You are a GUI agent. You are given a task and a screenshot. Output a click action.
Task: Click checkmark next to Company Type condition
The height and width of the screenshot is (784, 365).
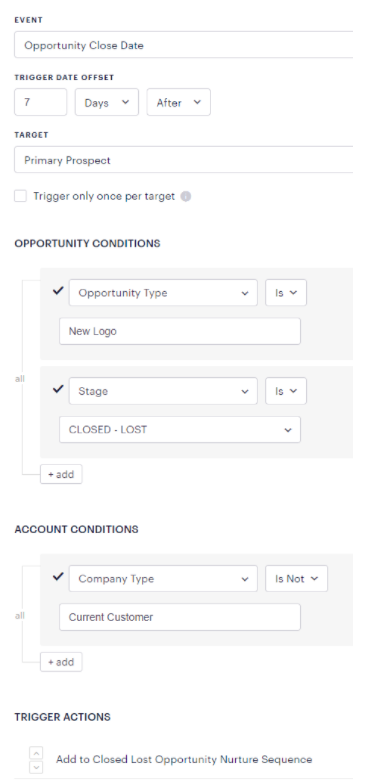tap(58, 576)
